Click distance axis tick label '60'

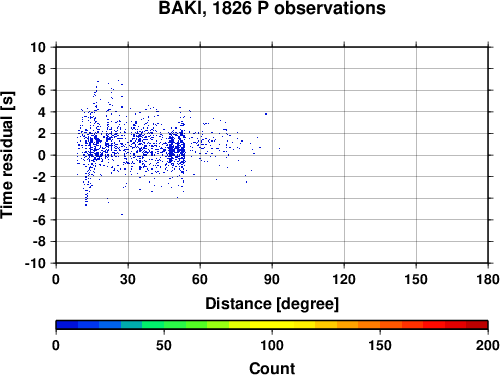[x=200, y=279]
